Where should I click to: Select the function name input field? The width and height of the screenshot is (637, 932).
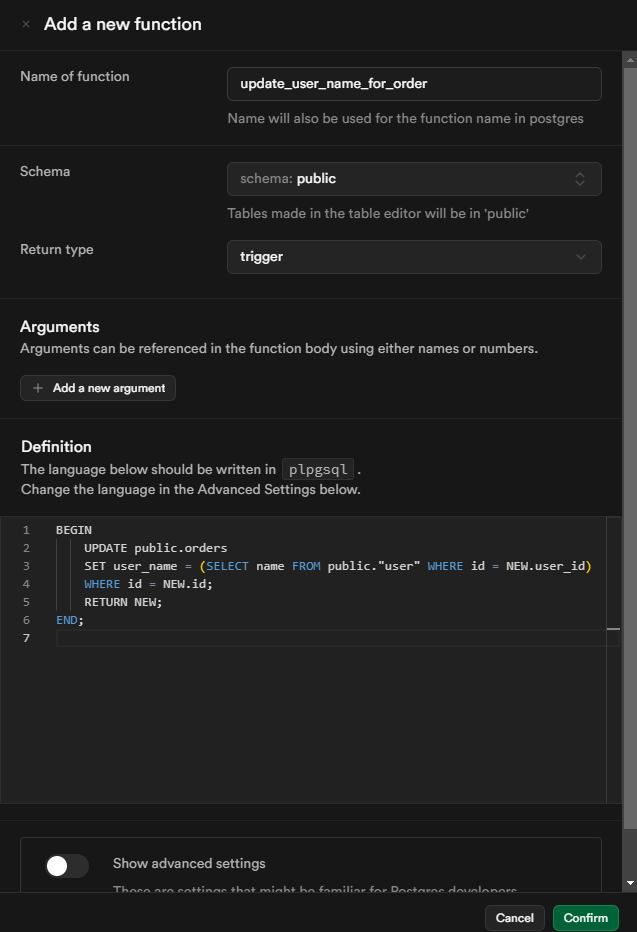click(x=414, y=83)
